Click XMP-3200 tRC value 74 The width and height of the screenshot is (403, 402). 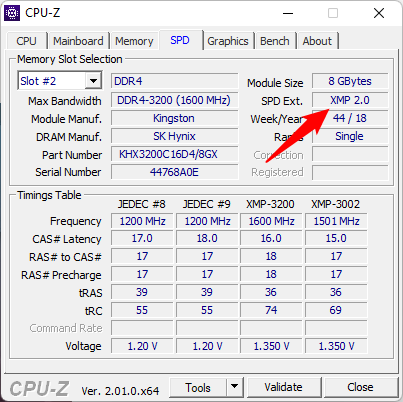[x=271, y=310]
